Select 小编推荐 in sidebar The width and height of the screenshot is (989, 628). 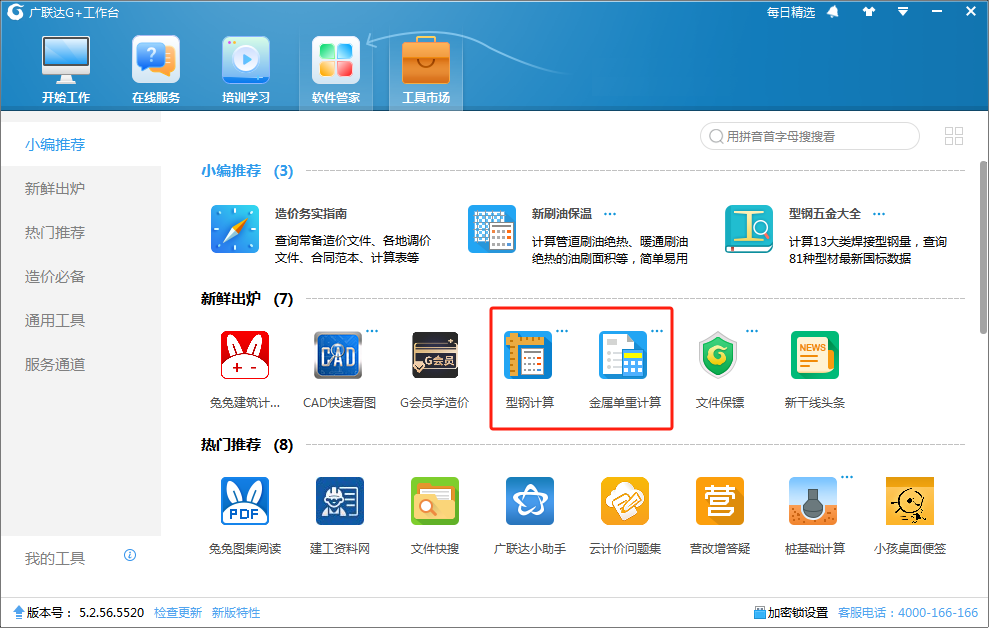coord(81,144)
